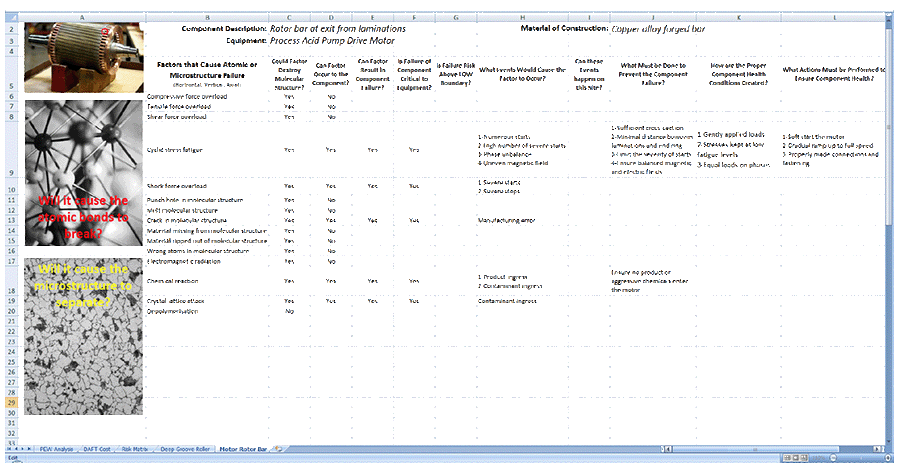This screenshot has width=900, height=471.
Task: Adjust the zoom slider in status bar
Action: tap(860, 458)
